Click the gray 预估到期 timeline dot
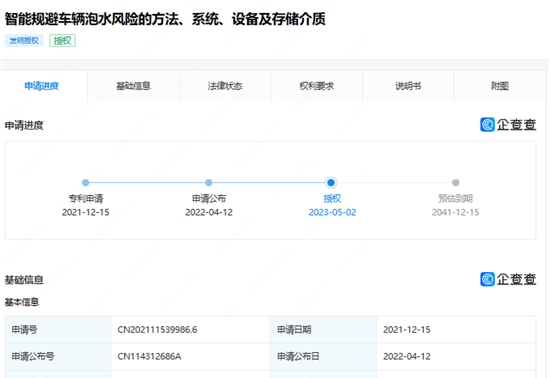 [456, 182]
